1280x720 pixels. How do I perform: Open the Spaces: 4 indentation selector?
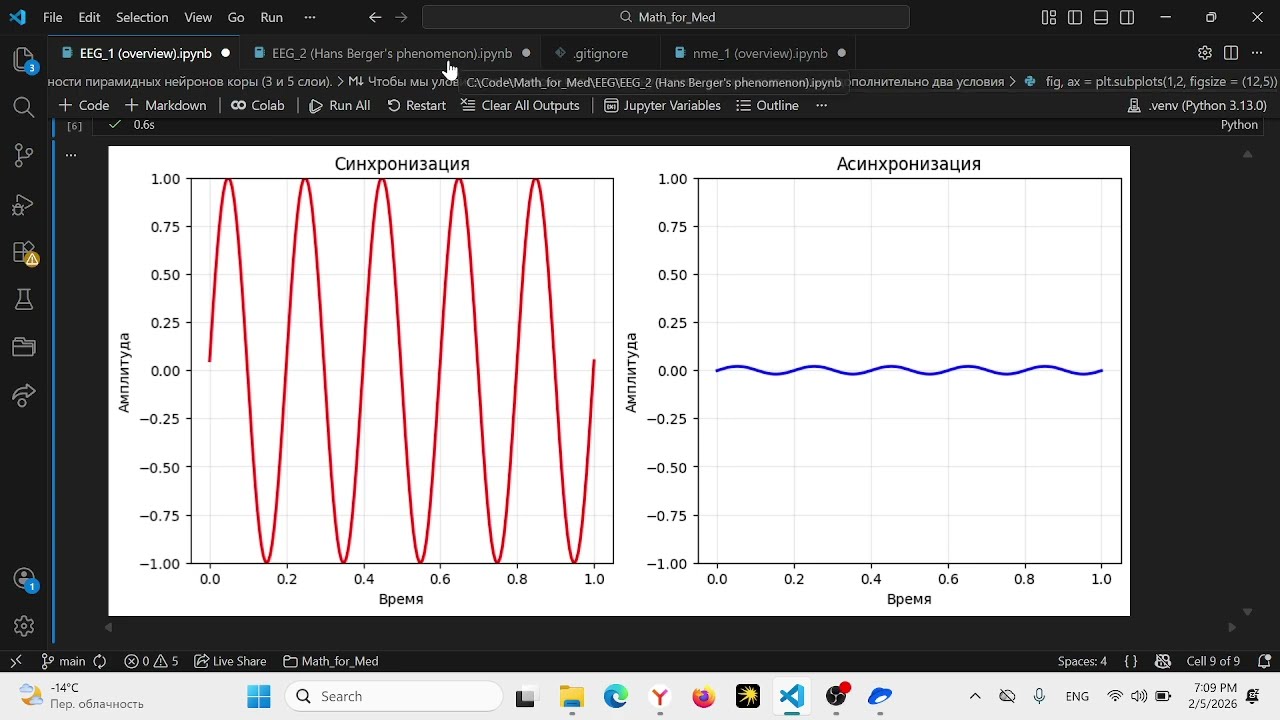1082,661
